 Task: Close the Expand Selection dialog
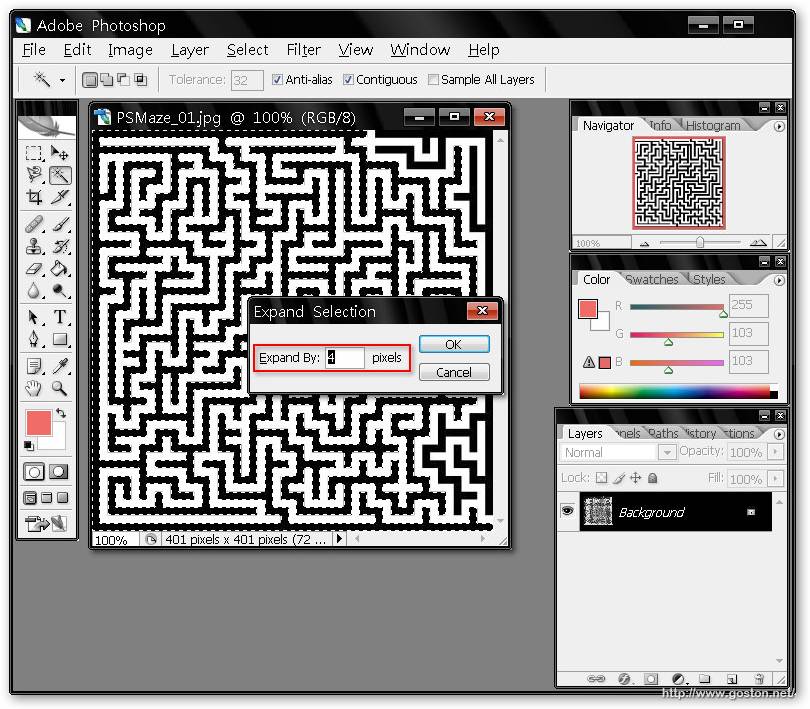(482, 311)
